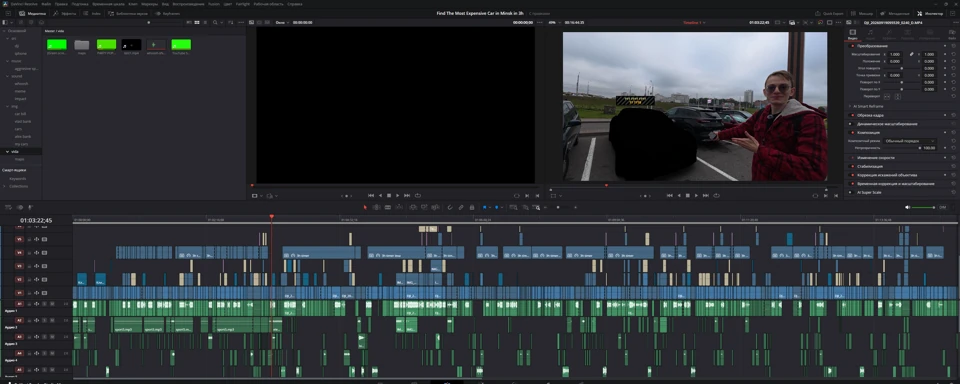Play the source viewer forward
This screenshot has height=384, width=960.
397,195
